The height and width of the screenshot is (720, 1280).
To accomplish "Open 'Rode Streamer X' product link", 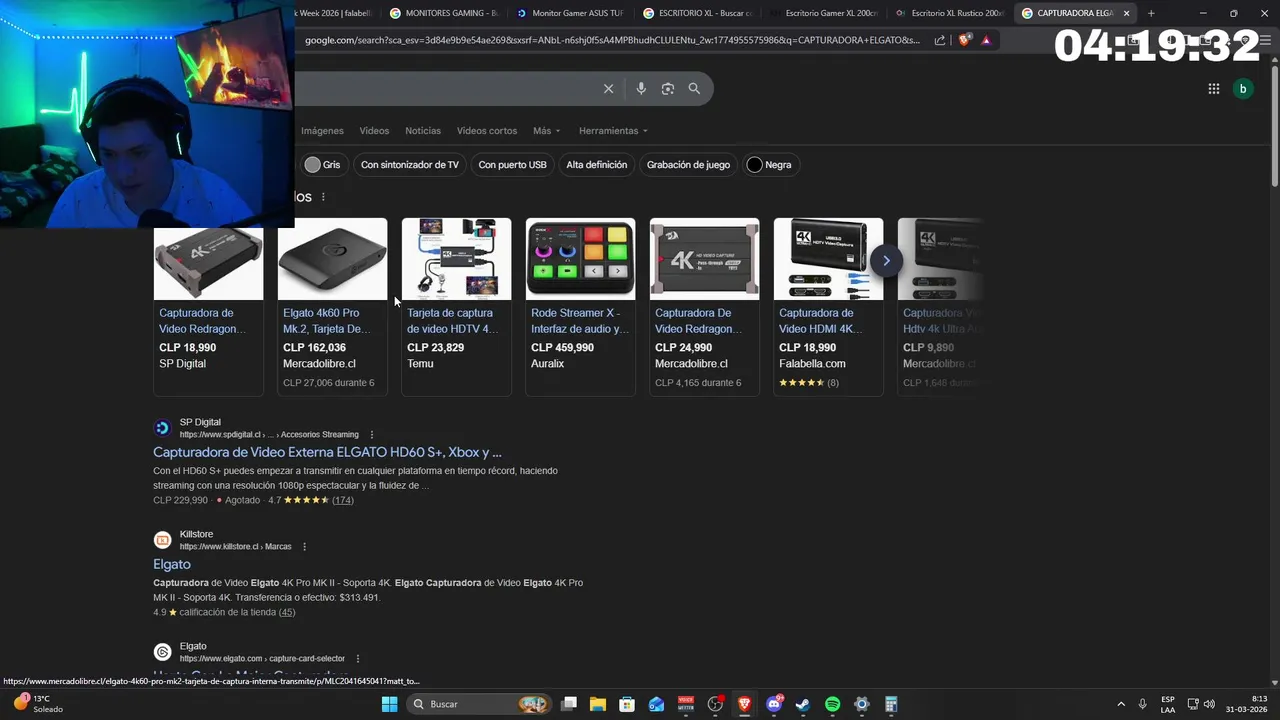I will pyautogui.click(x=579, y=321).
